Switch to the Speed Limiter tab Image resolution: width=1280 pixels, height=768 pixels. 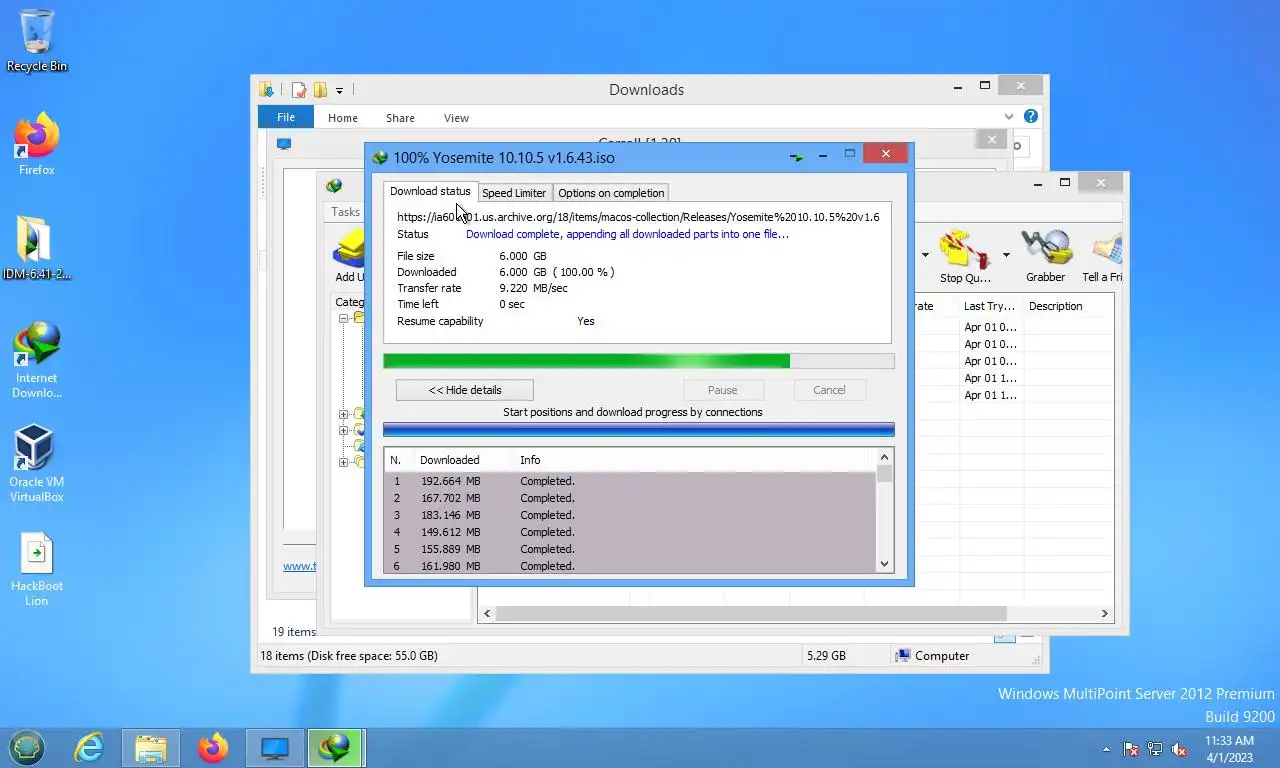pos(514,193)
